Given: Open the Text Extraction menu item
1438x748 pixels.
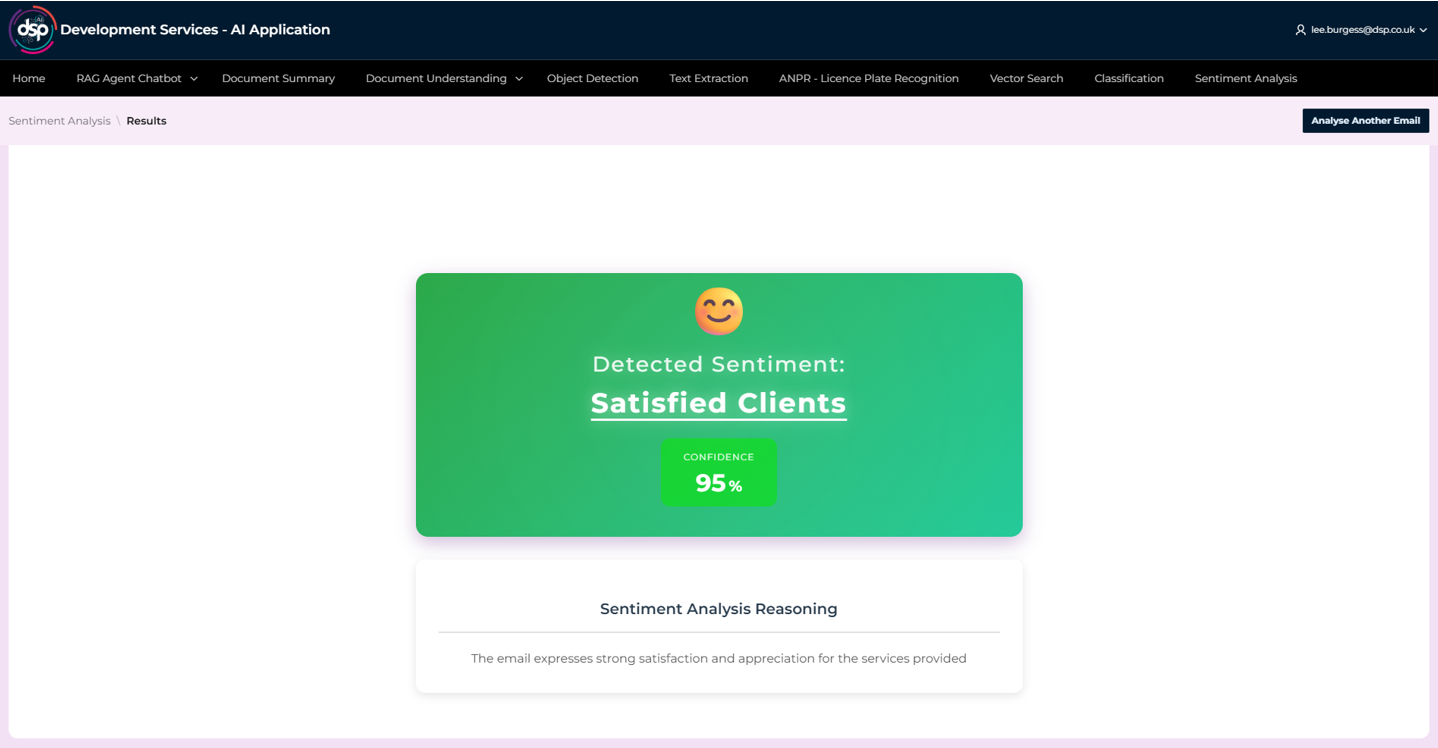Looking at the screenshot, I should (708, 78).
